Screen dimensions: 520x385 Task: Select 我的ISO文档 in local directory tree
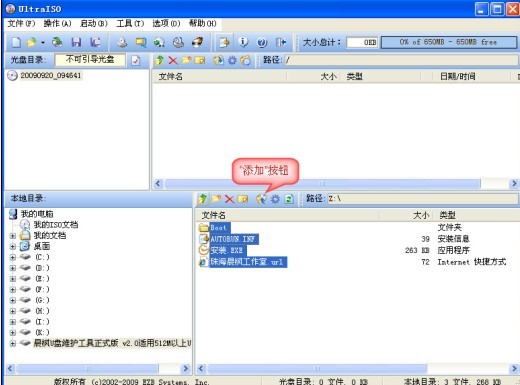tap(56, 225)
